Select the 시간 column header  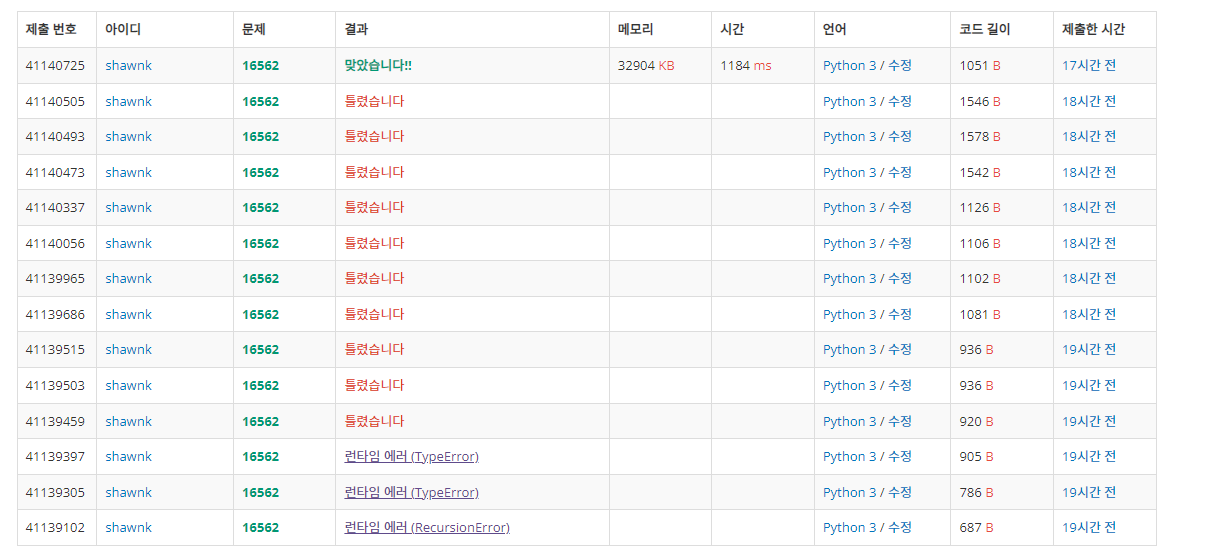pos(732,29)
